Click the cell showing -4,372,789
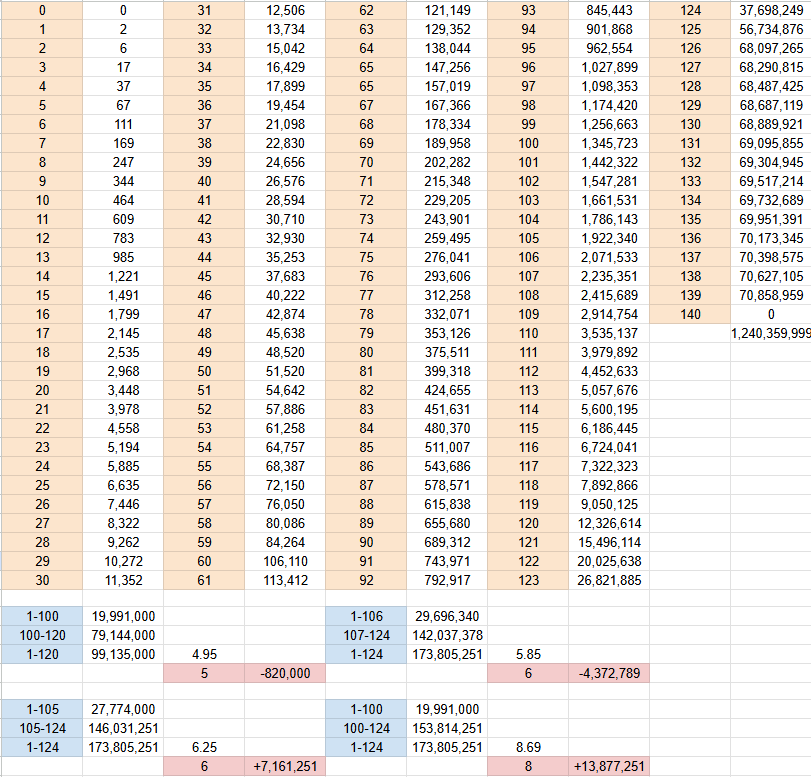Image resolution: width=811 pixels, height=777 pixels. click(609, 673)
